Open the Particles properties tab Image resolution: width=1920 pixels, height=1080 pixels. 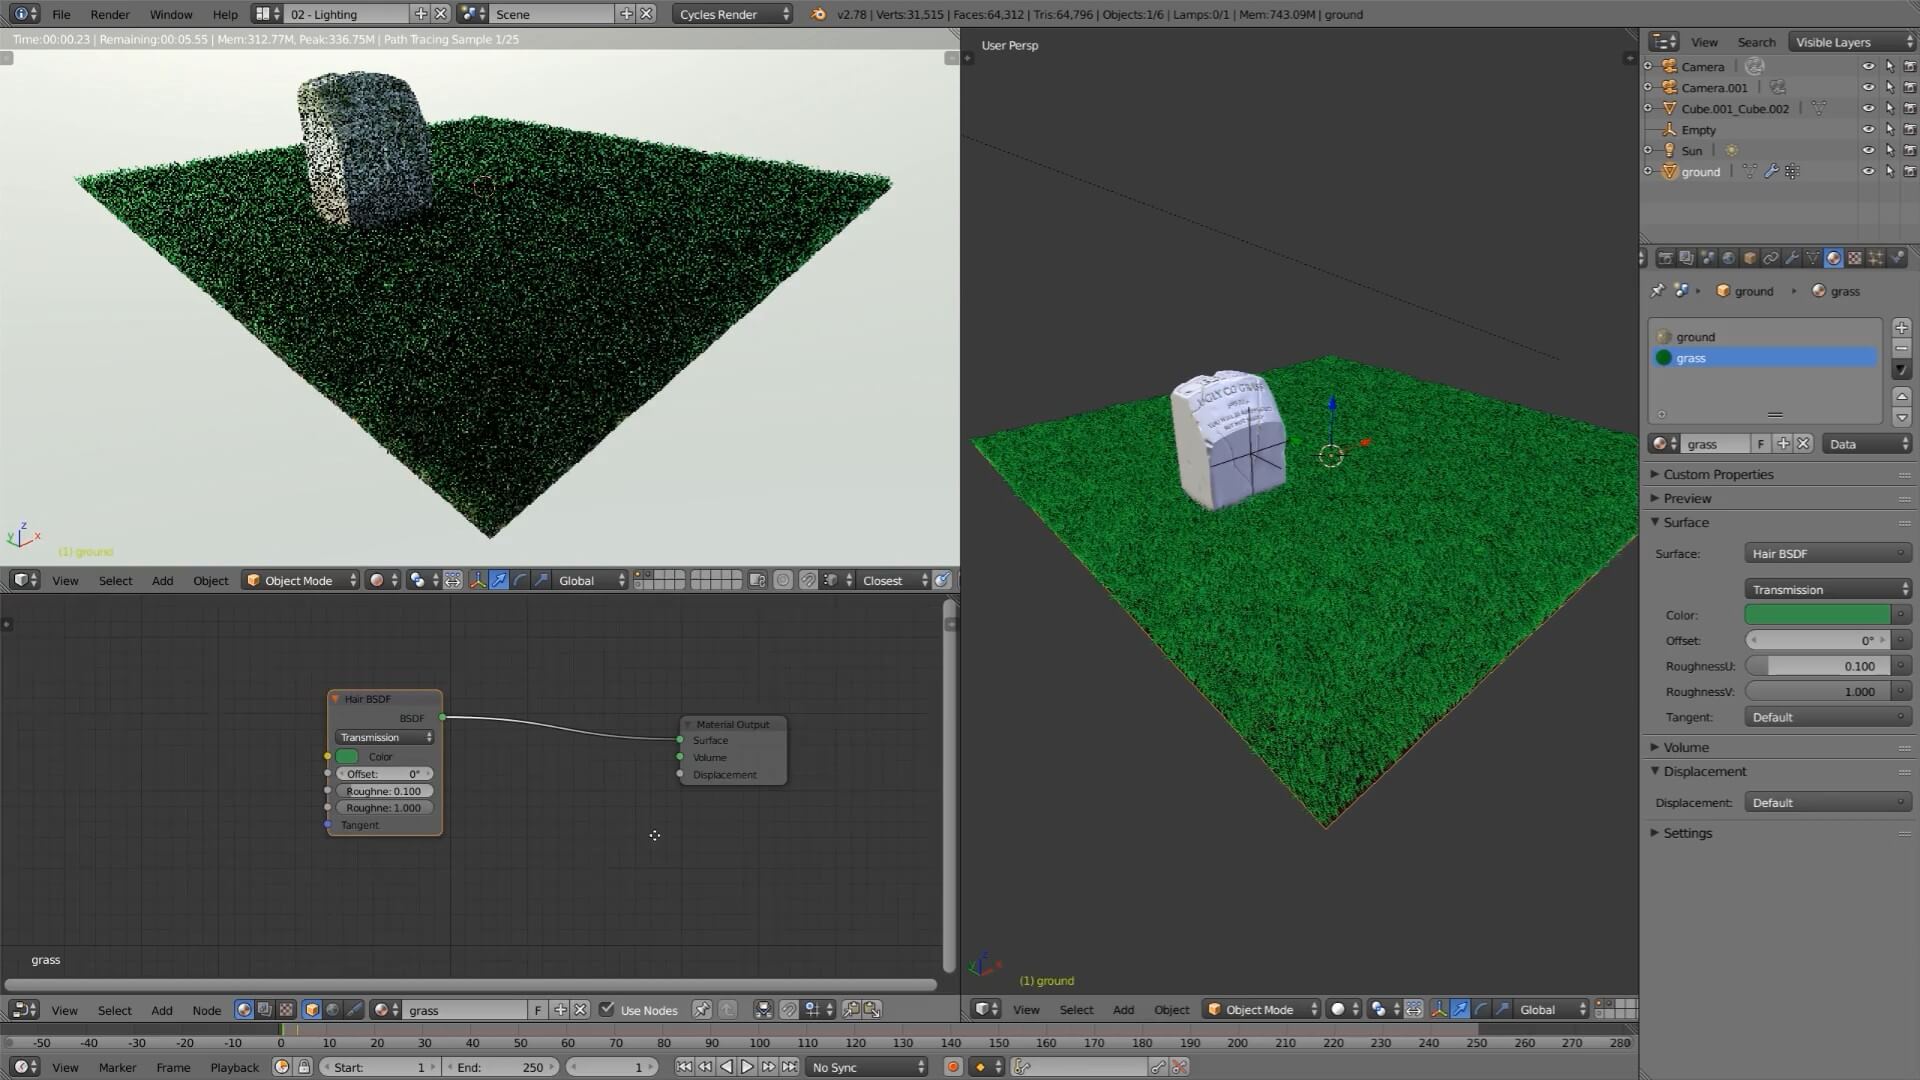pyautogui.click(x=1876, y=258)
